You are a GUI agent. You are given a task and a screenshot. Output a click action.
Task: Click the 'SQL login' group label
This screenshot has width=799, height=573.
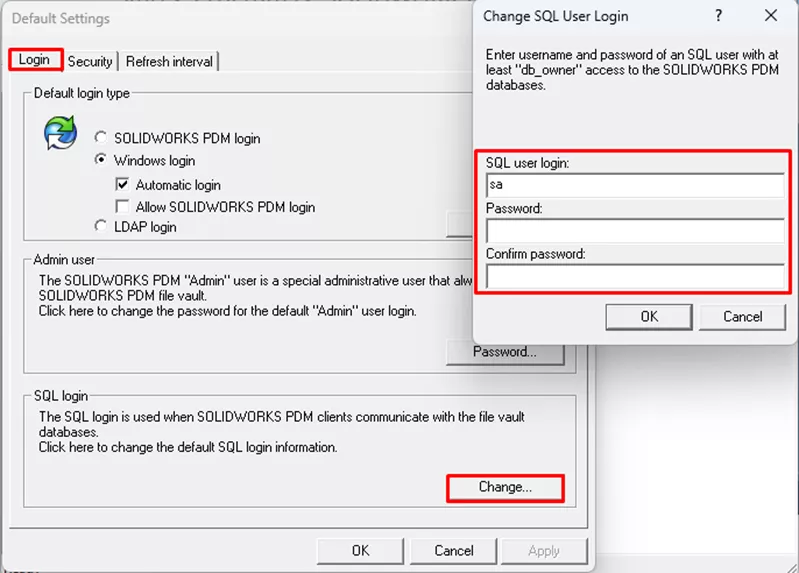coord(61,396)
